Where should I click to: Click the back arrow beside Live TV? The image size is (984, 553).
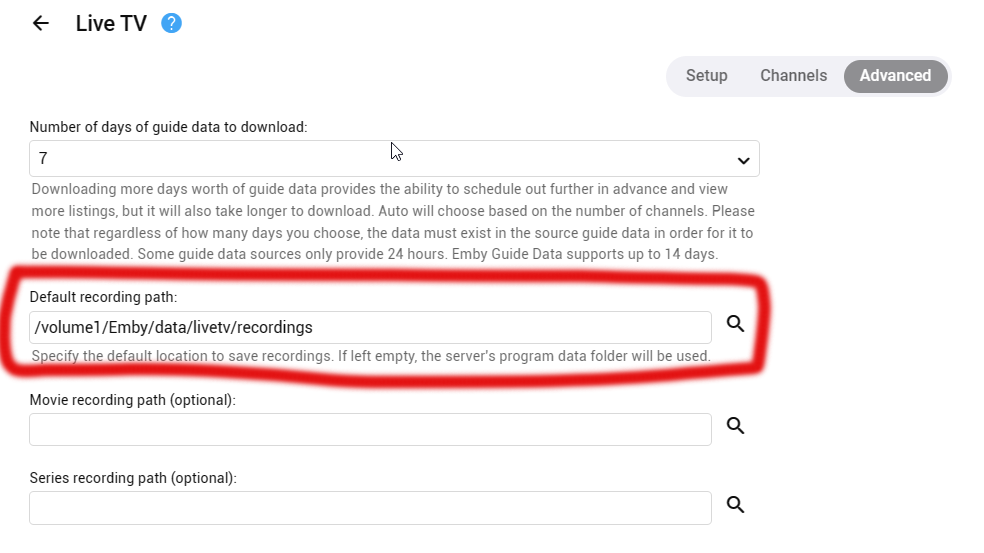pyautogui.click(x=41, y=23)
